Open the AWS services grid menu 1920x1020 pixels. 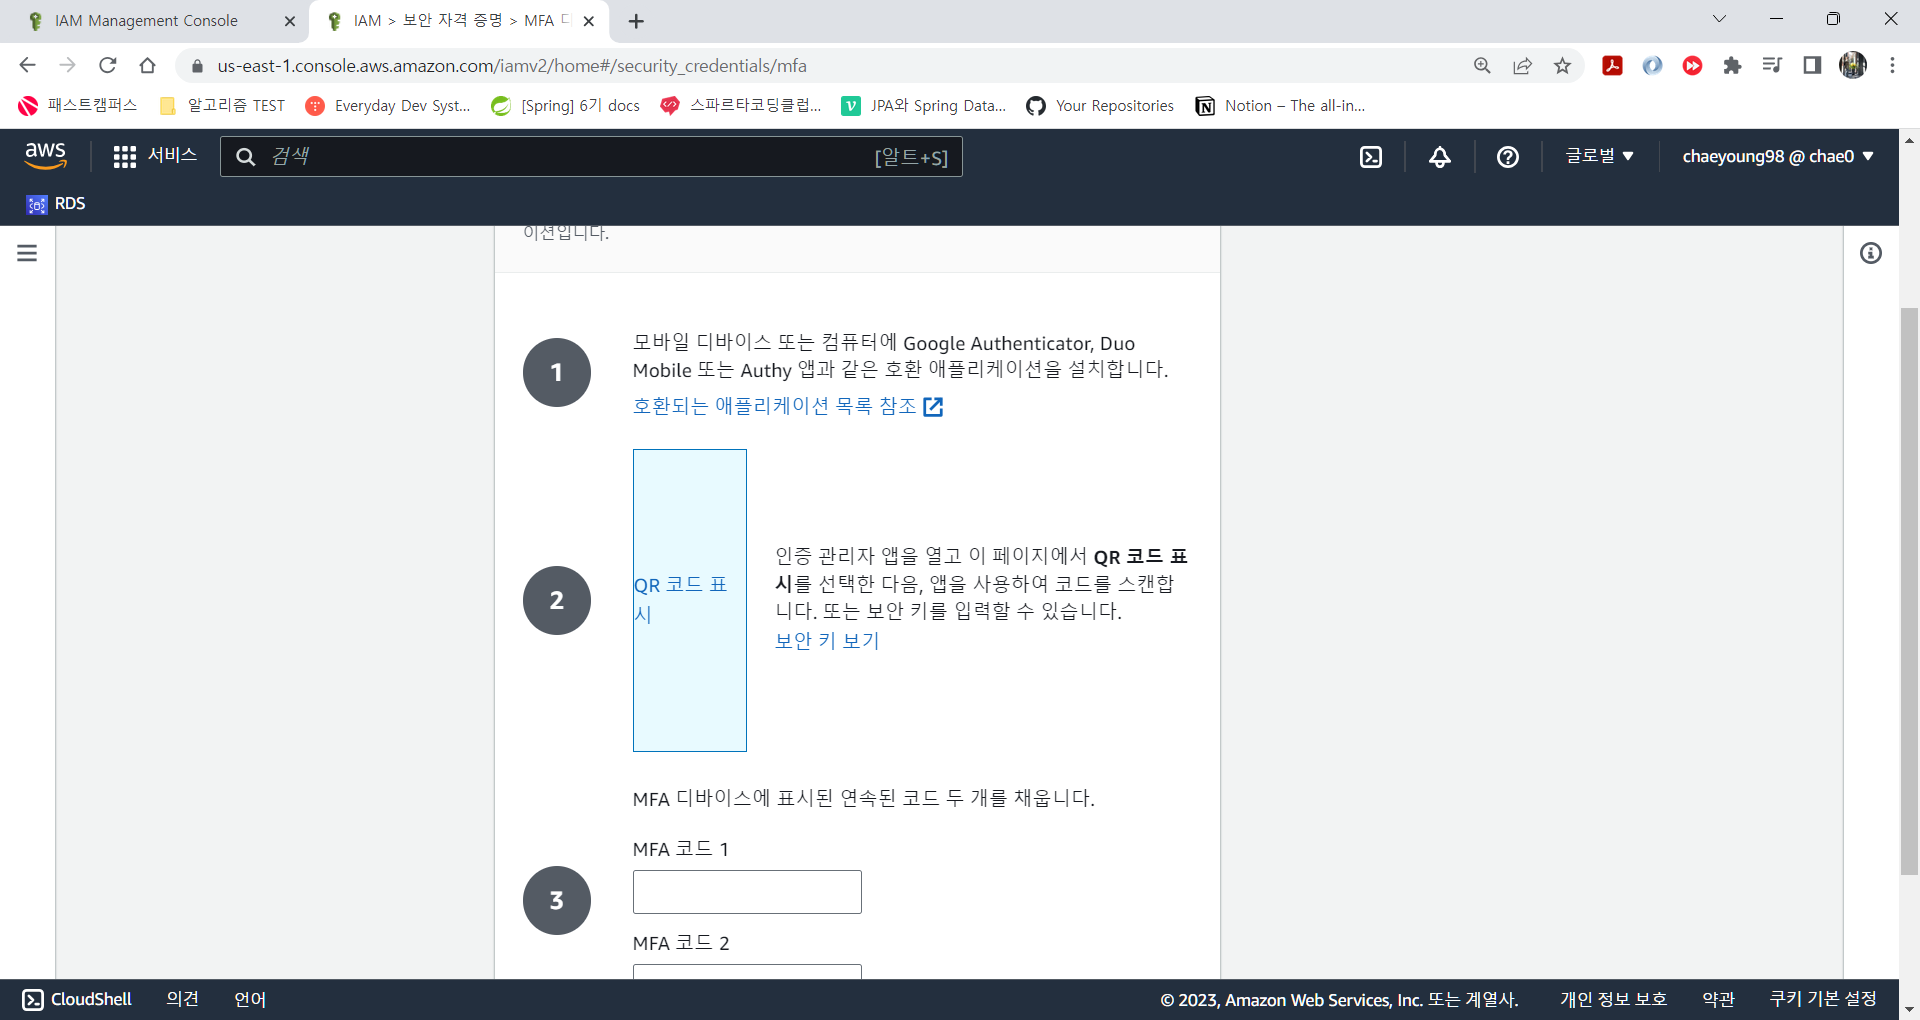click(x=124, y=157)
